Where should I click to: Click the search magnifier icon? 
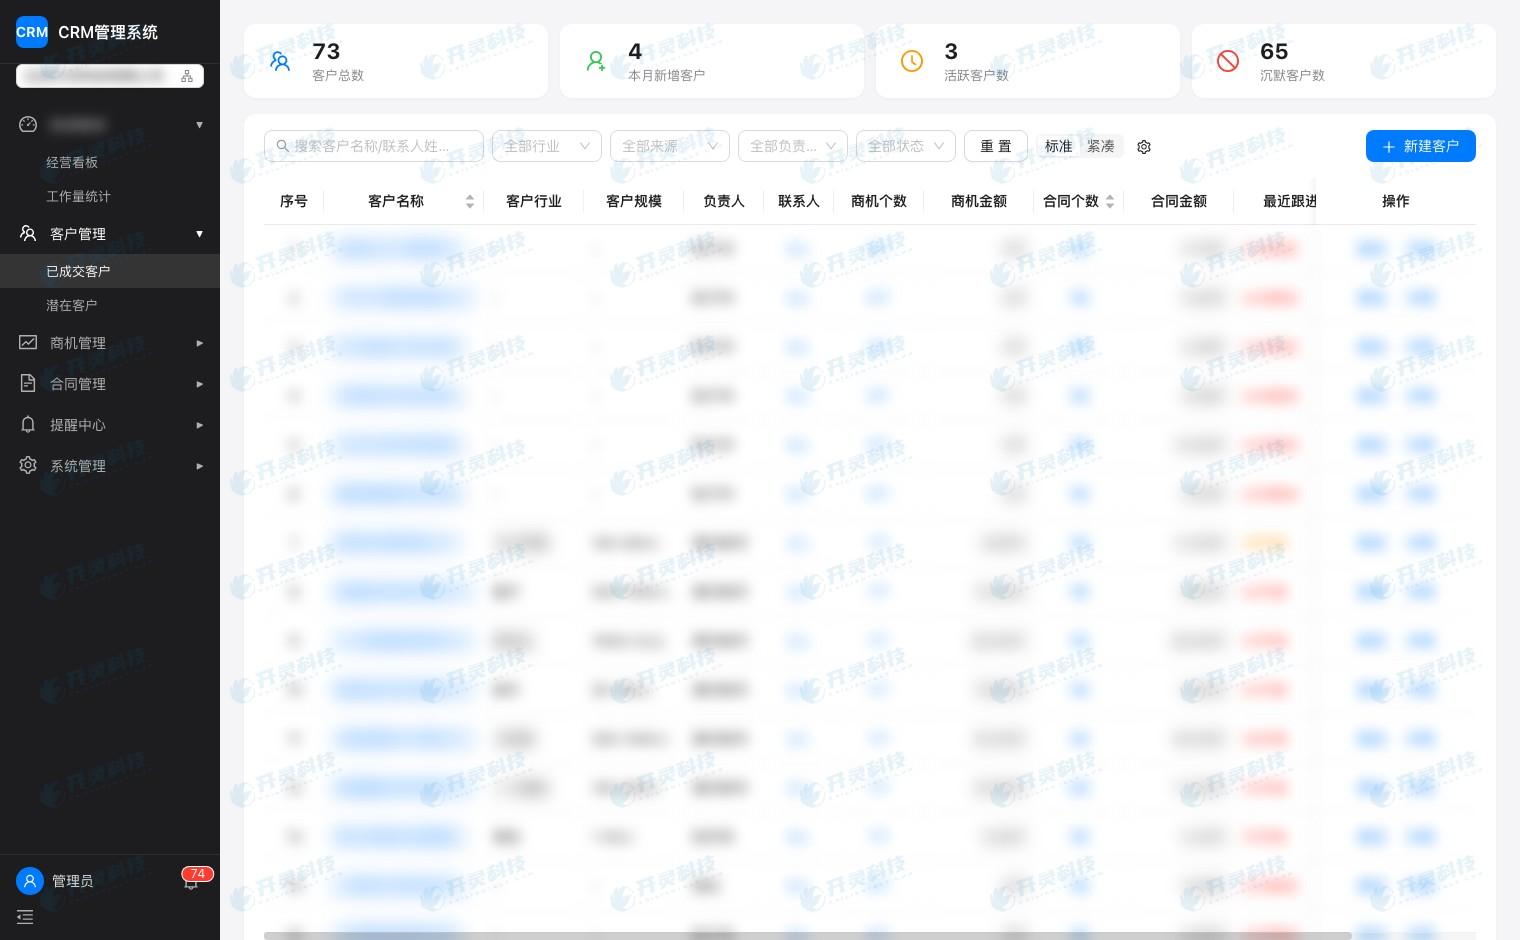283,146
